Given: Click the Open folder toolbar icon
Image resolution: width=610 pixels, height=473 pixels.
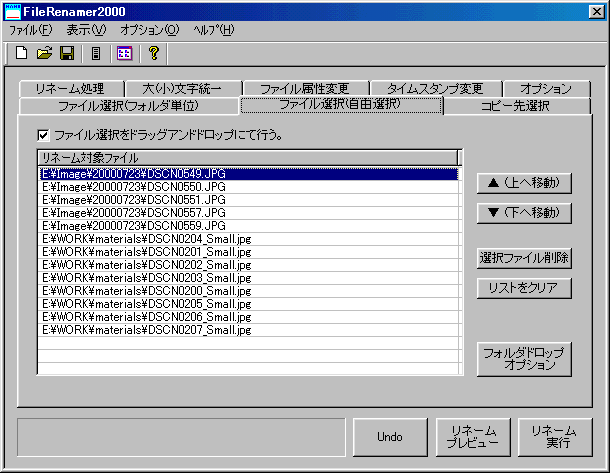Looking at the screenshot, I should [x=44, y=53].
